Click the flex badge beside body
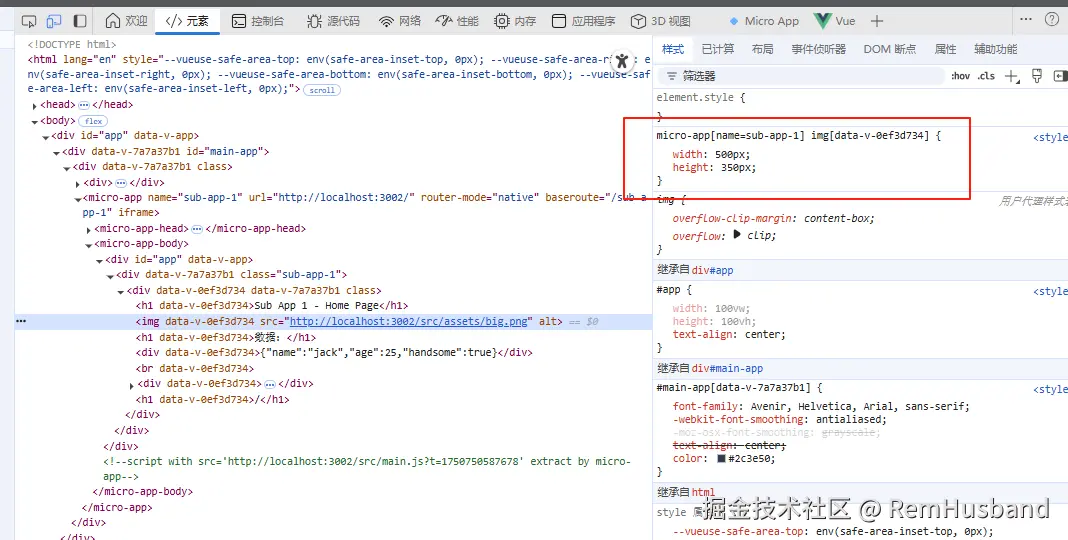 point(93,121)
